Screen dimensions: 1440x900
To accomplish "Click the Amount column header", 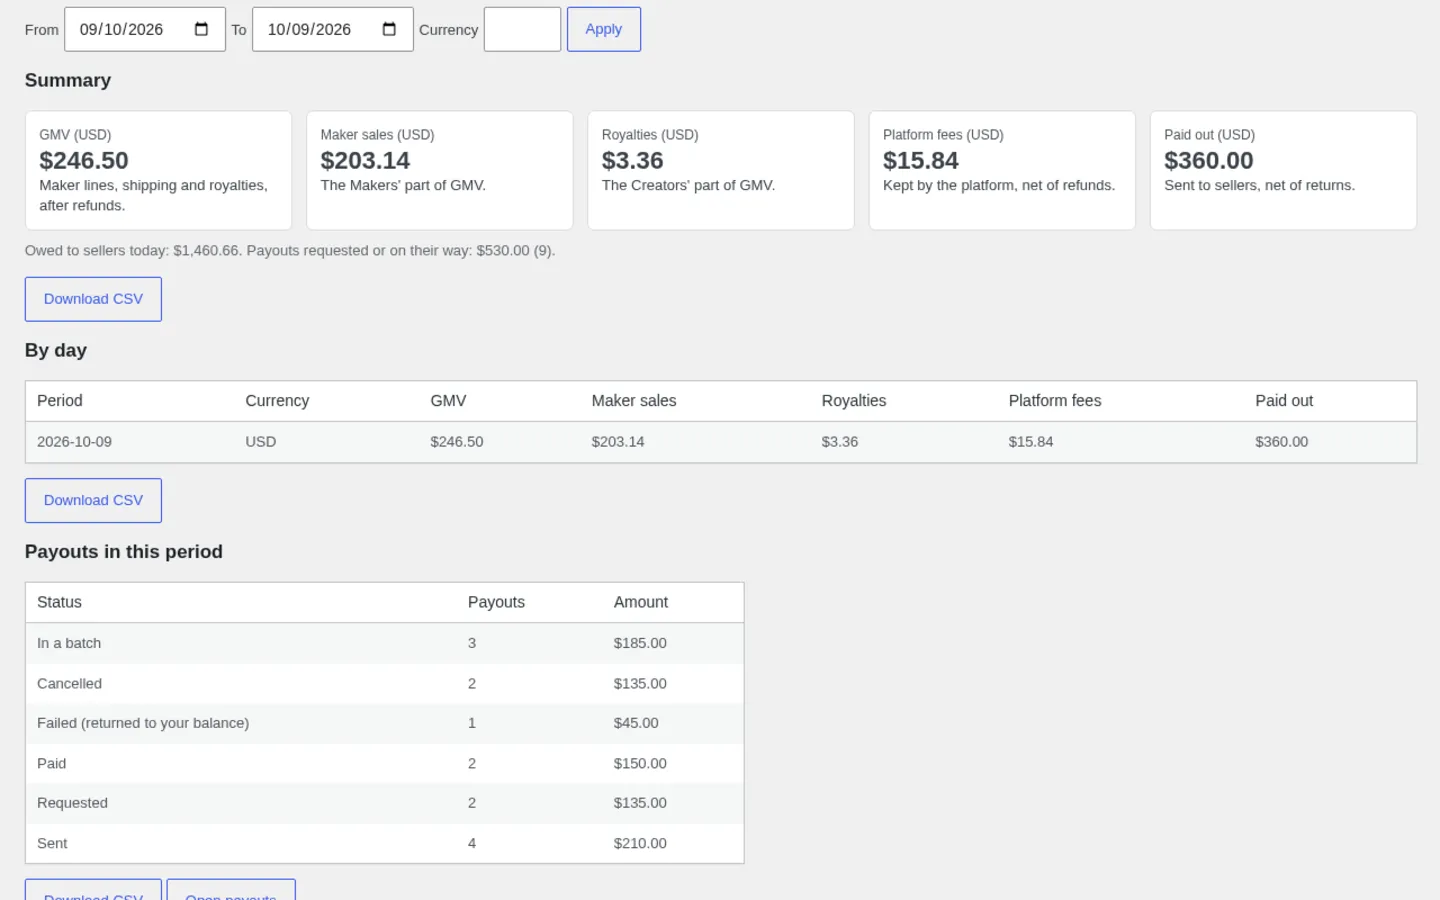I will pos(641,602).
